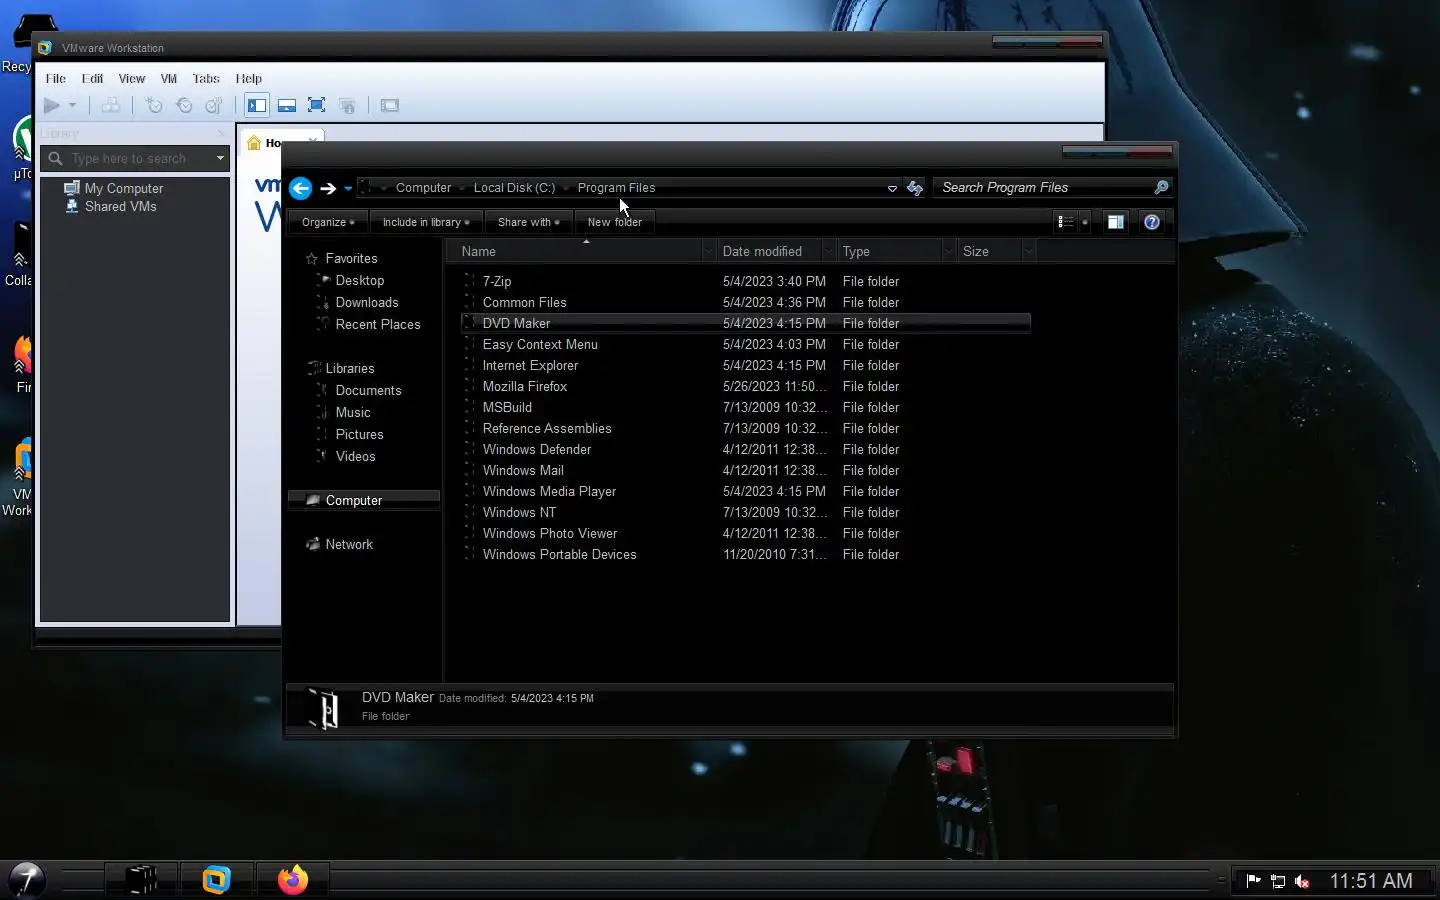Click VMware take snapshot icon
This screenshot has width=1440, height=900.
tap(154, 105)
